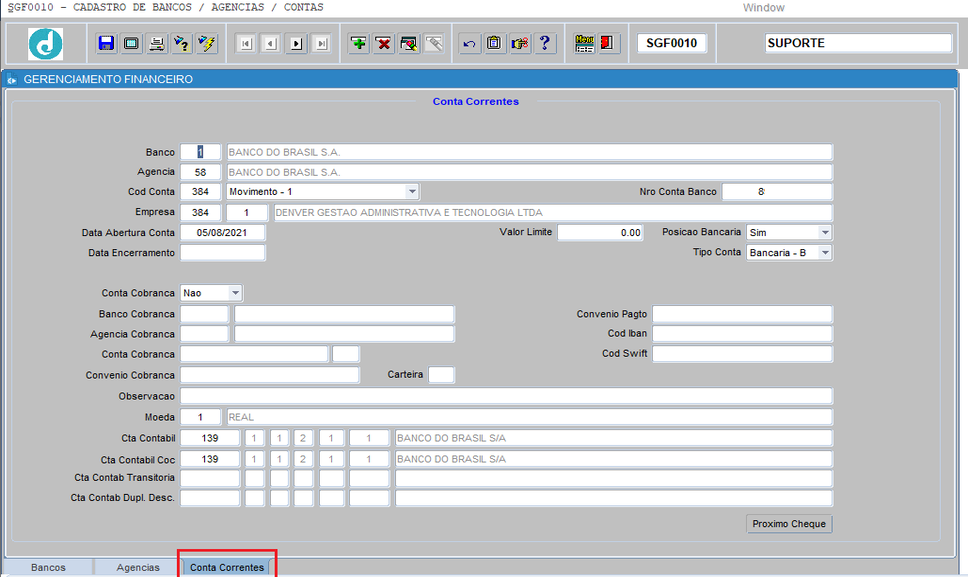Click the blue Undo arrow icon
This screenshot has width=968, height=577.
pyautogui.click(x=470, y=43)
